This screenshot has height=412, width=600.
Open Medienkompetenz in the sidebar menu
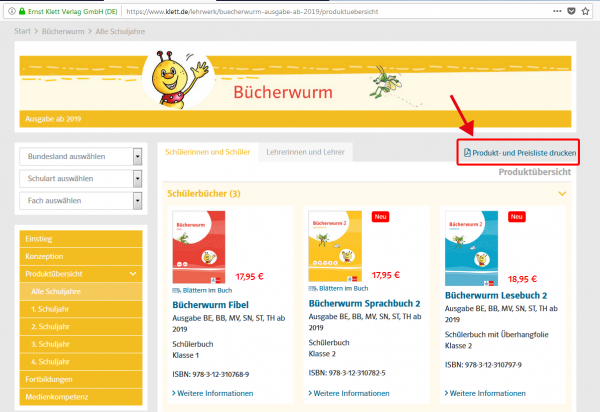[81, 397]
